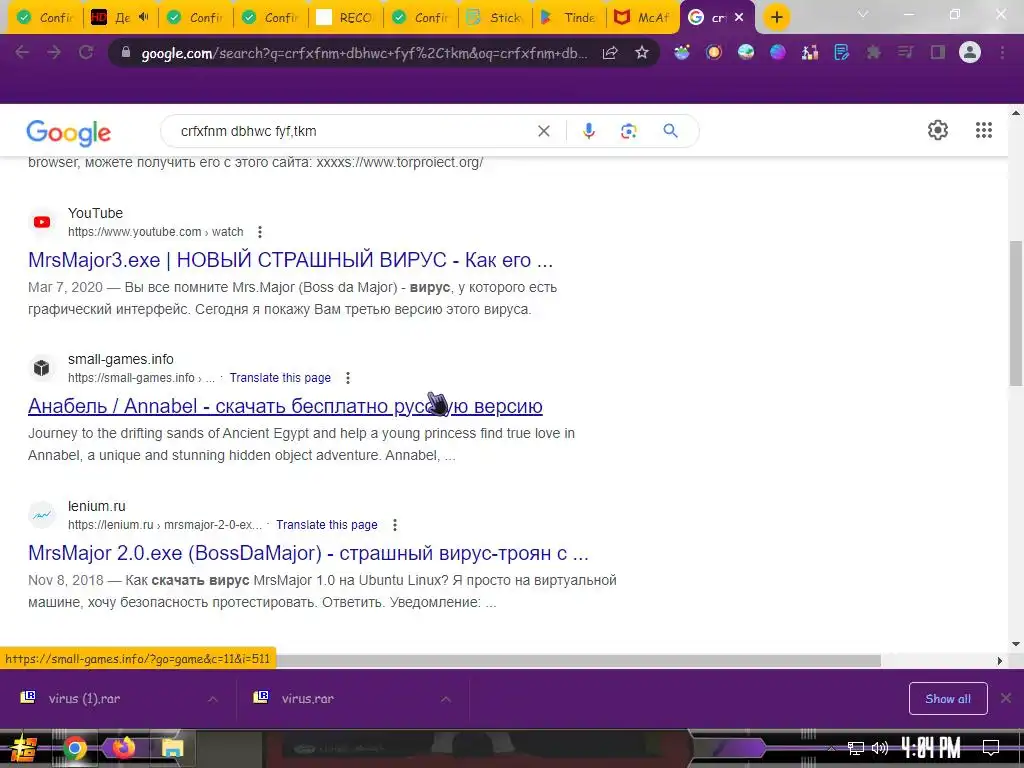Open the tab search chevron
This screenshot has width=1024, height=768.
(863, 14)
